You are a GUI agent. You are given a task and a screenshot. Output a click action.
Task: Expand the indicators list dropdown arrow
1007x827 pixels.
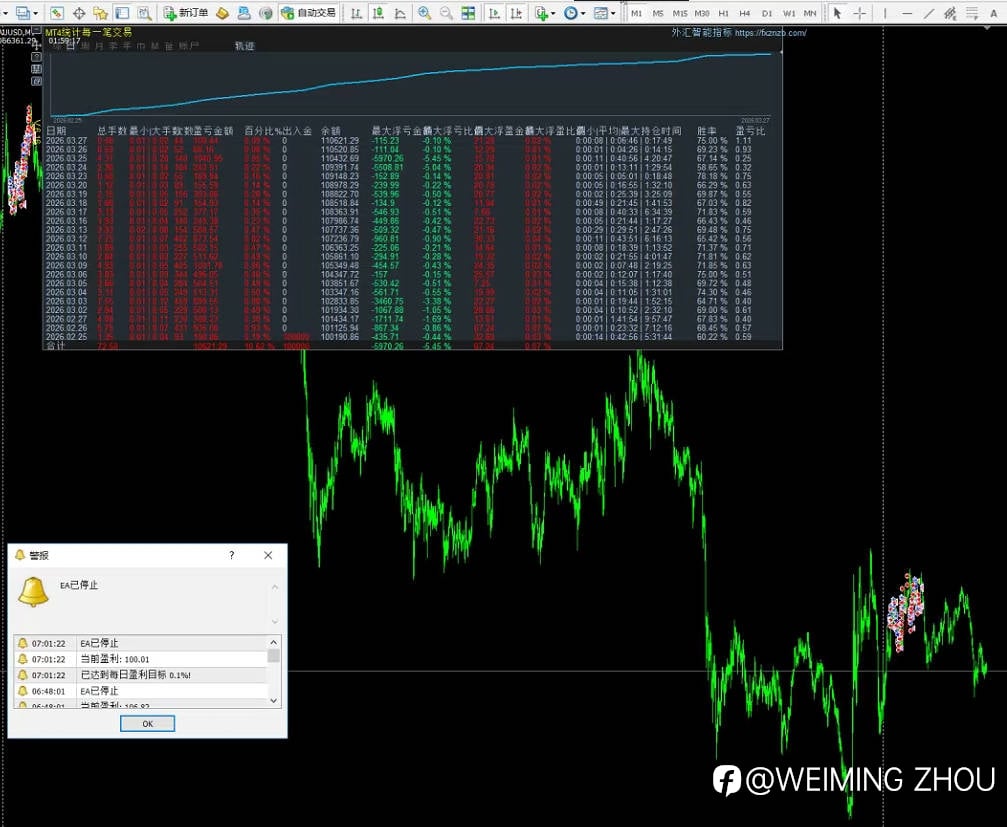[x=553, y=13]
